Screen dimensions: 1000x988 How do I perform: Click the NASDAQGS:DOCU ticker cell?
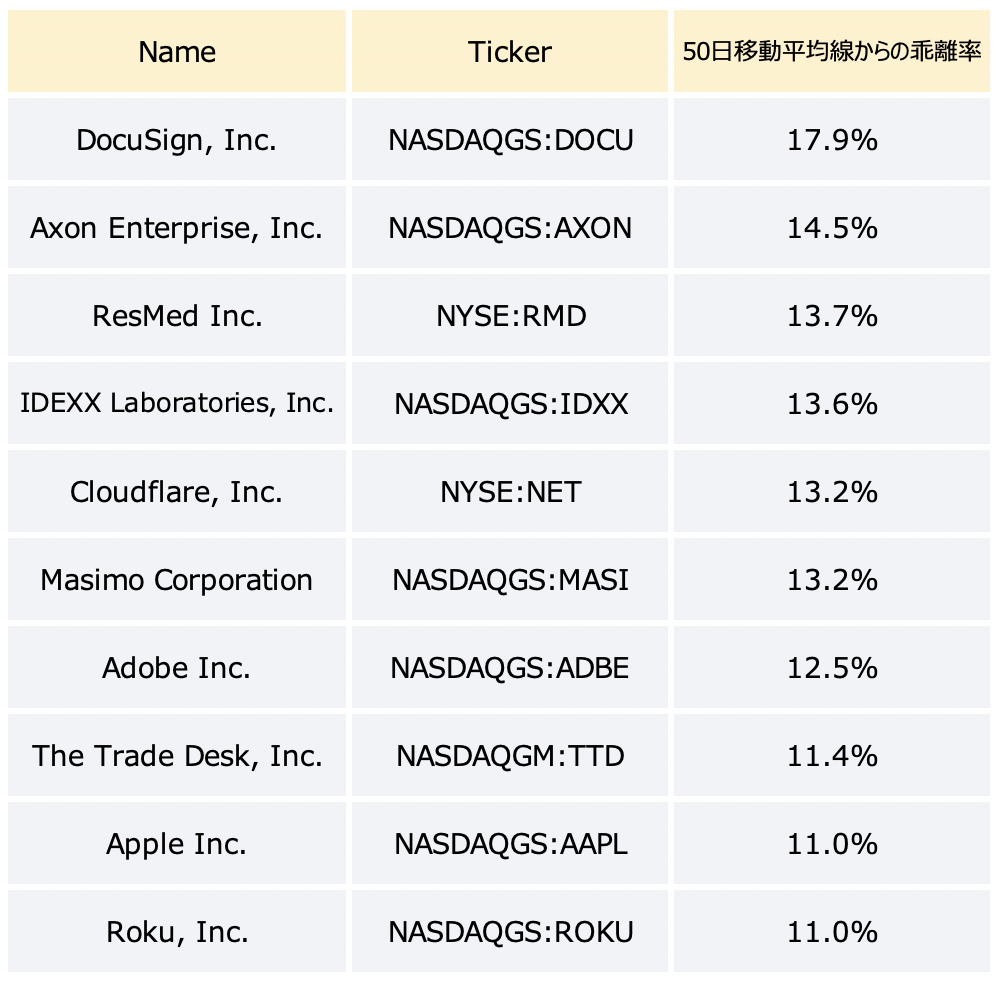tap(510, 139)
